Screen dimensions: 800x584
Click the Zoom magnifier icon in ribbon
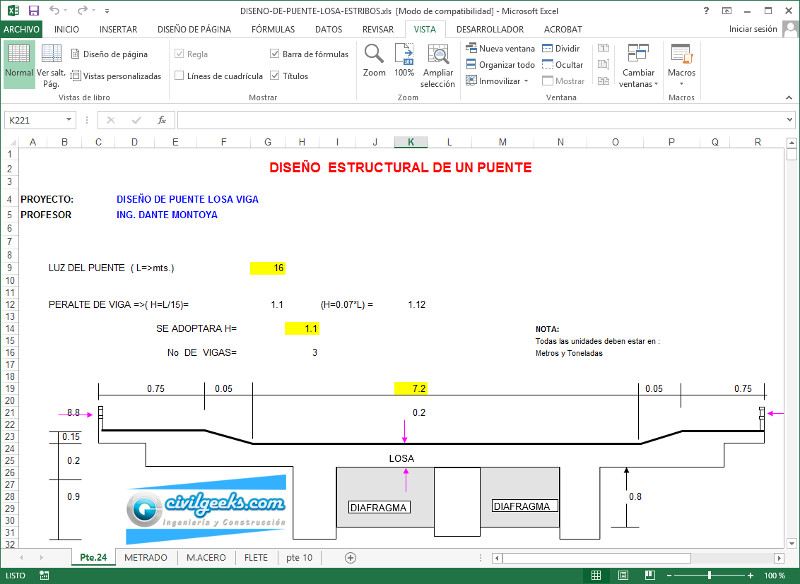tap(374, 55)
